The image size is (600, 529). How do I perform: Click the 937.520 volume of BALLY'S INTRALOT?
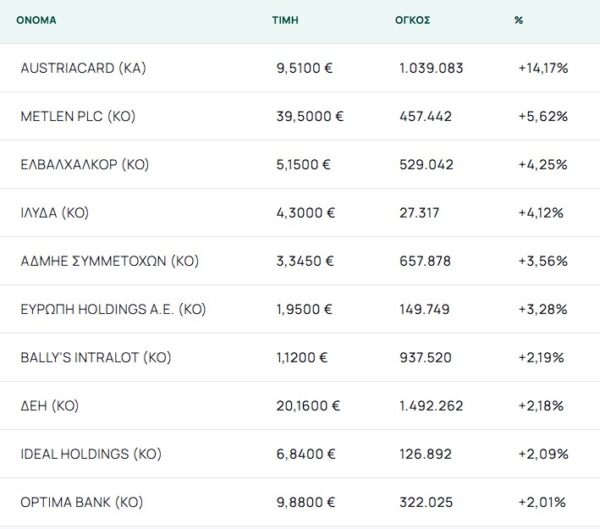tap(426, 358)
